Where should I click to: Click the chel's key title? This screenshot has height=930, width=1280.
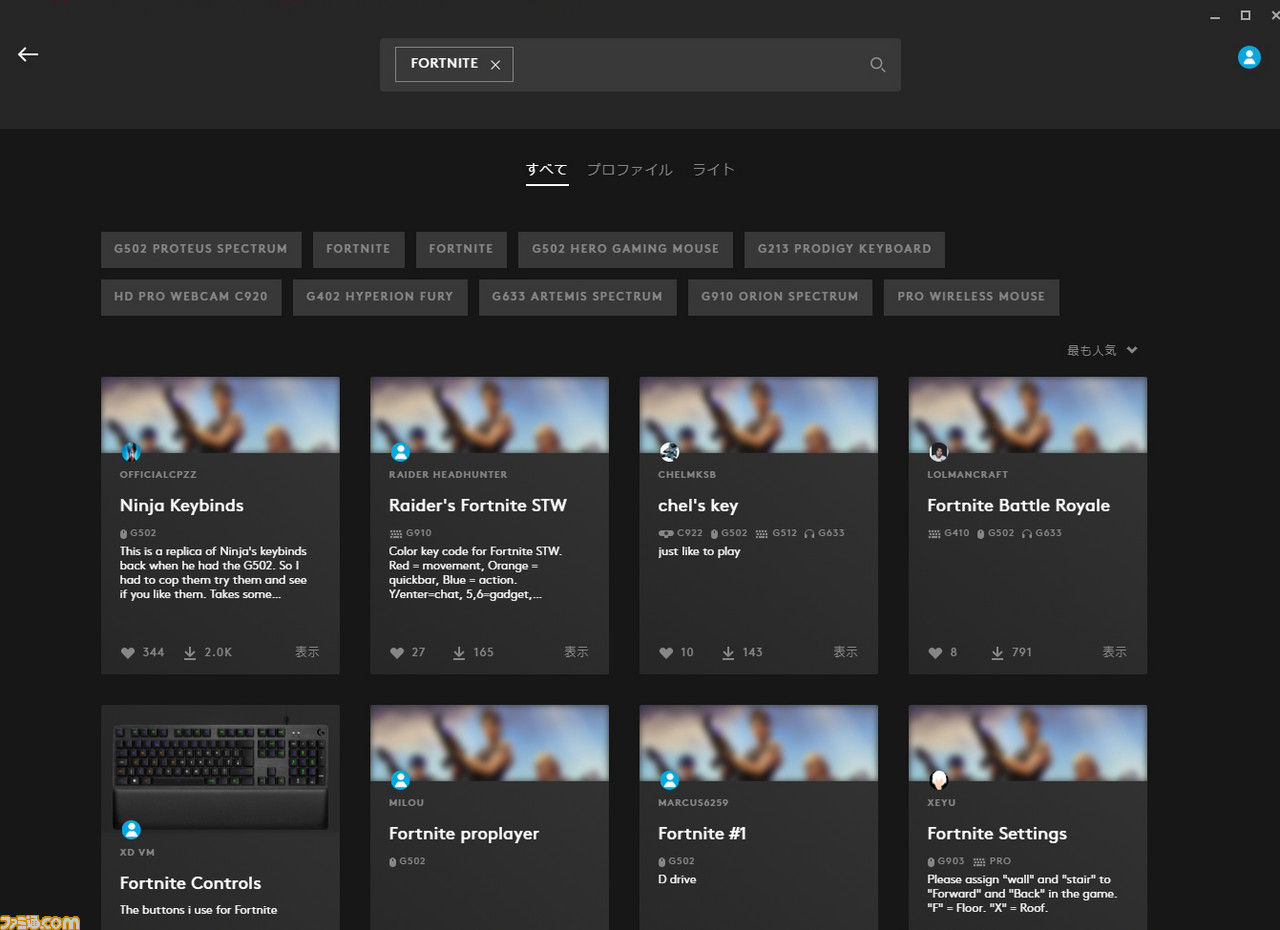(698, 506)
